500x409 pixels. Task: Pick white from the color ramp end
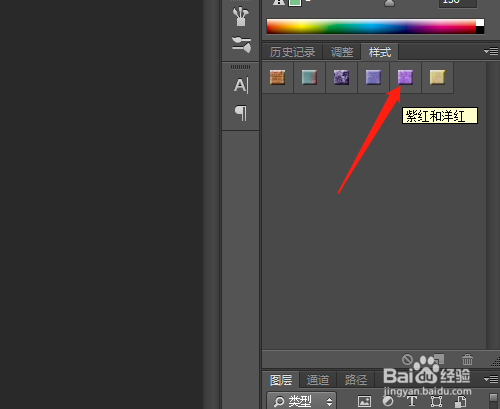pyautogui.click(x=480, y=23)
